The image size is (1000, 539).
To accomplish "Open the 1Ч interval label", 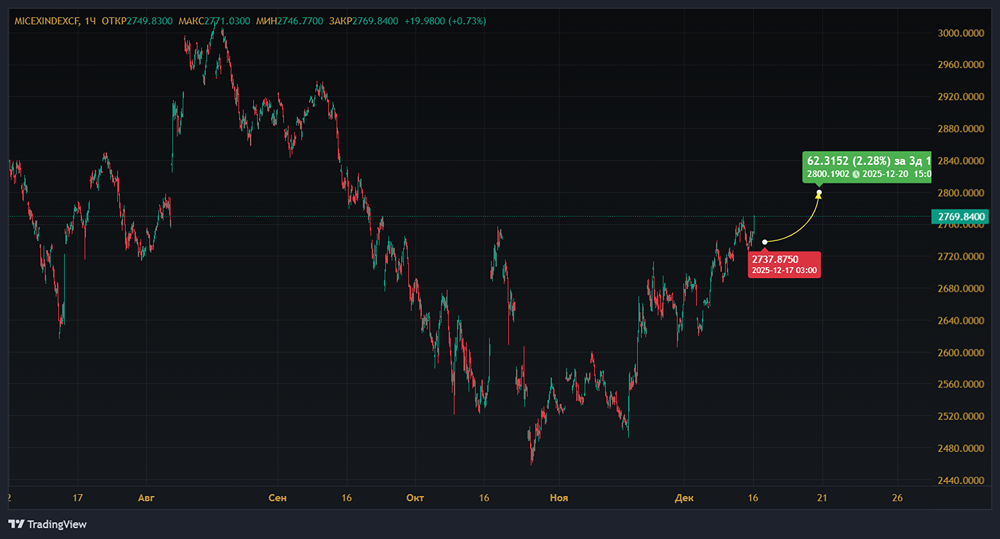I will [92, 21].
